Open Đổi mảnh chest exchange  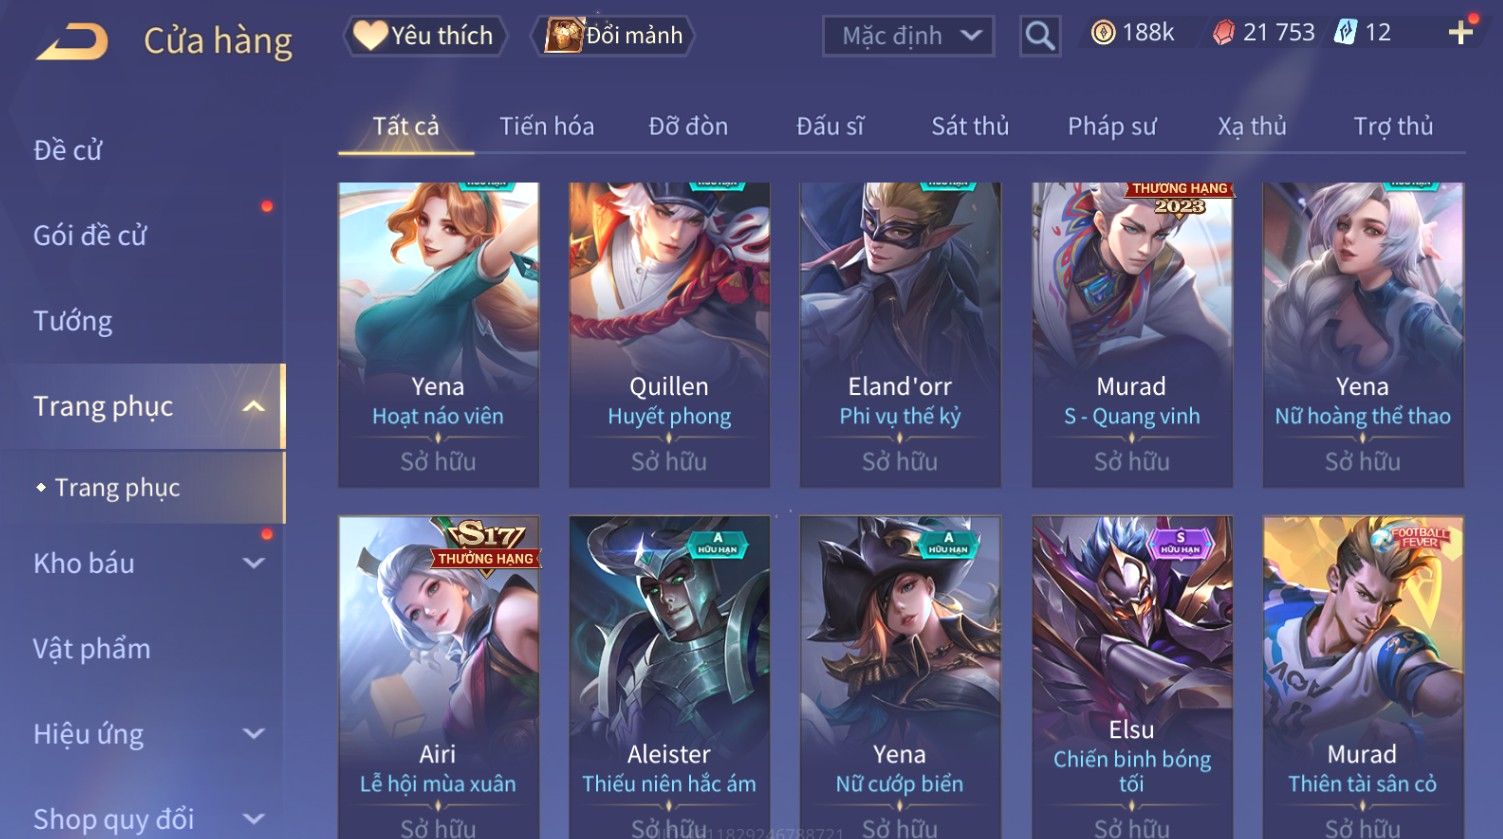[x=613, y=36]
